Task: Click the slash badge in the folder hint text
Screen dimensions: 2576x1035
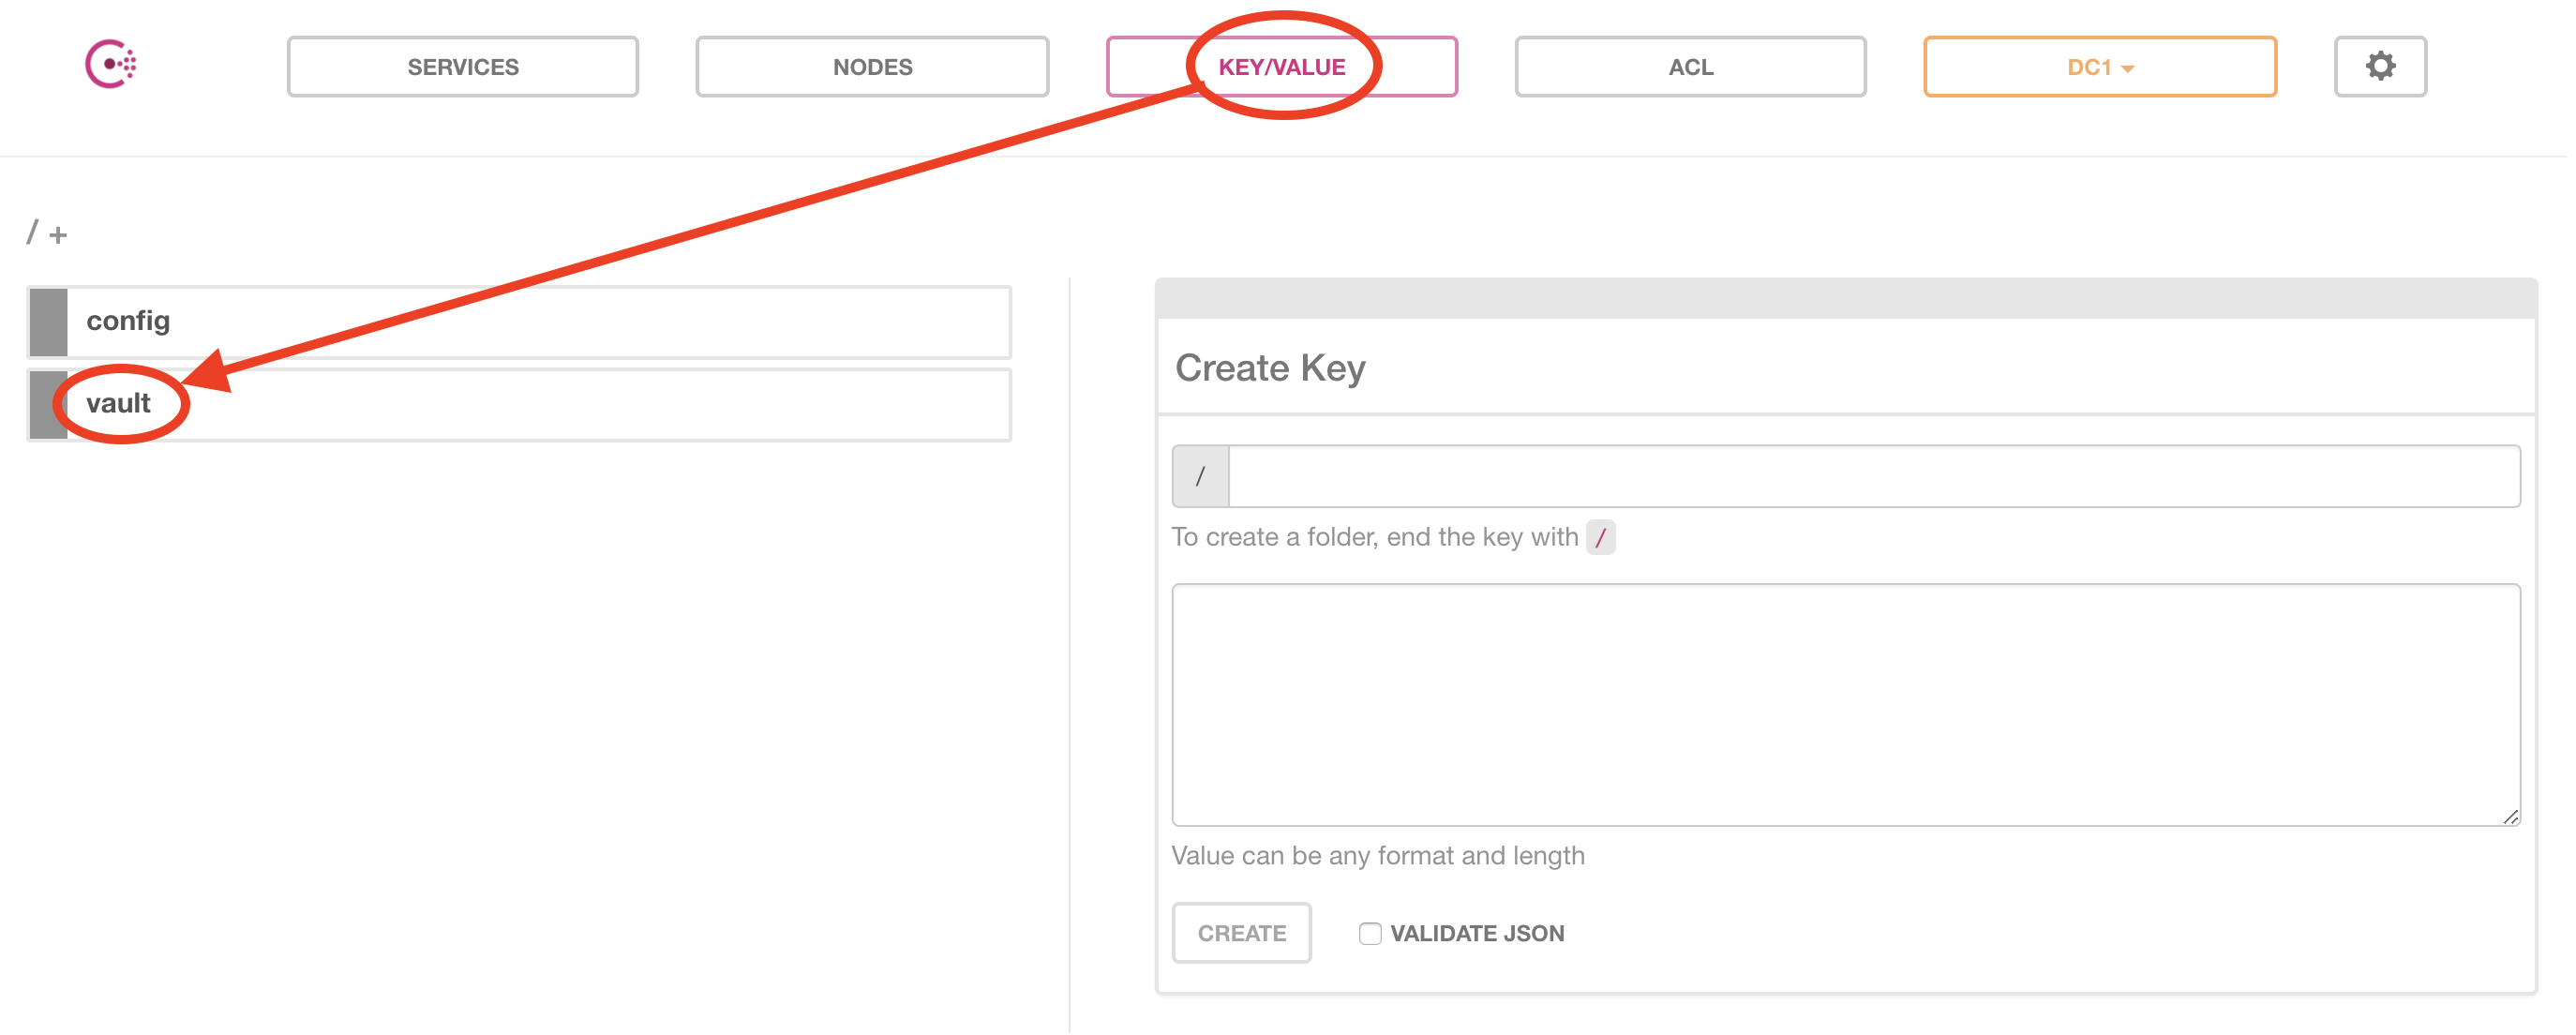Action: [x=1603, y=537]
